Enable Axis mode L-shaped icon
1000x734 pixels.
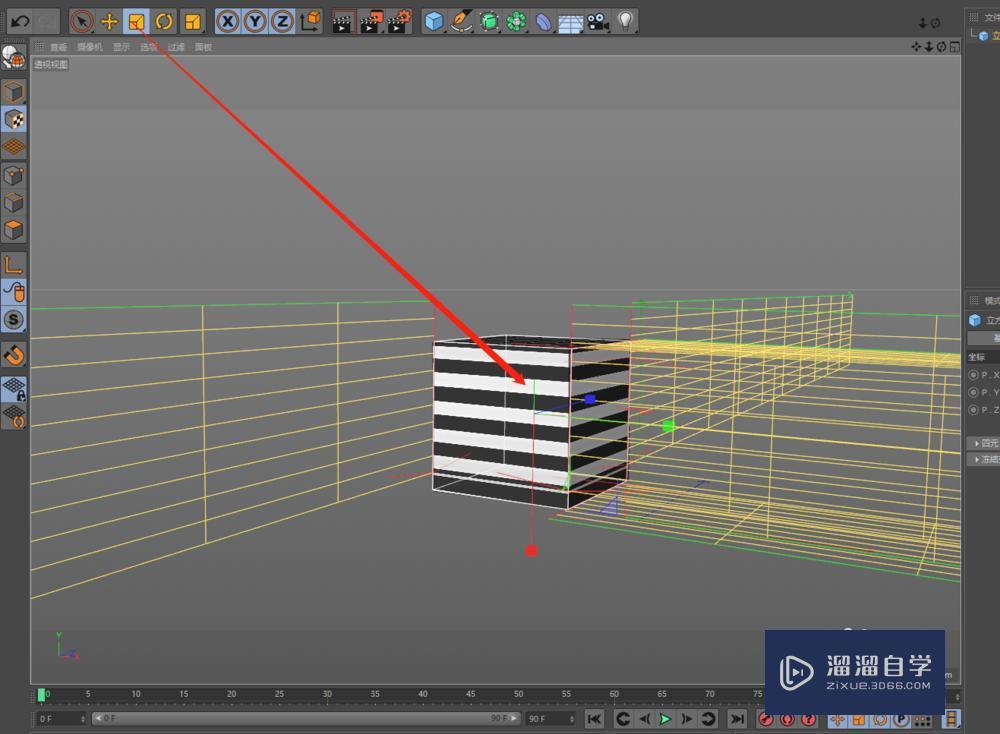click(x=13, y=265)
